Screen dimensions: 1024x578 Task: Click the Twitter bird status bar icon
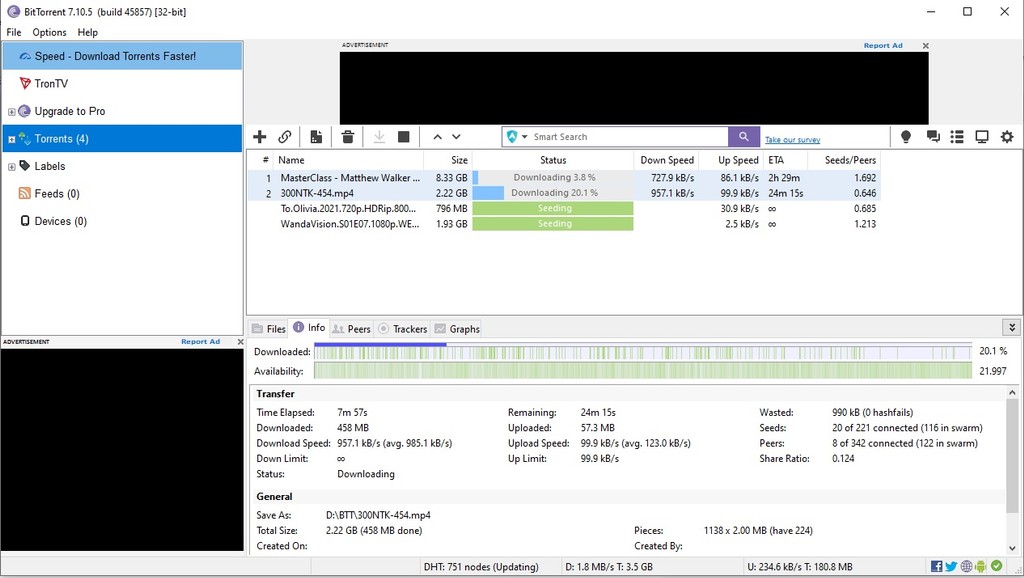951,566
